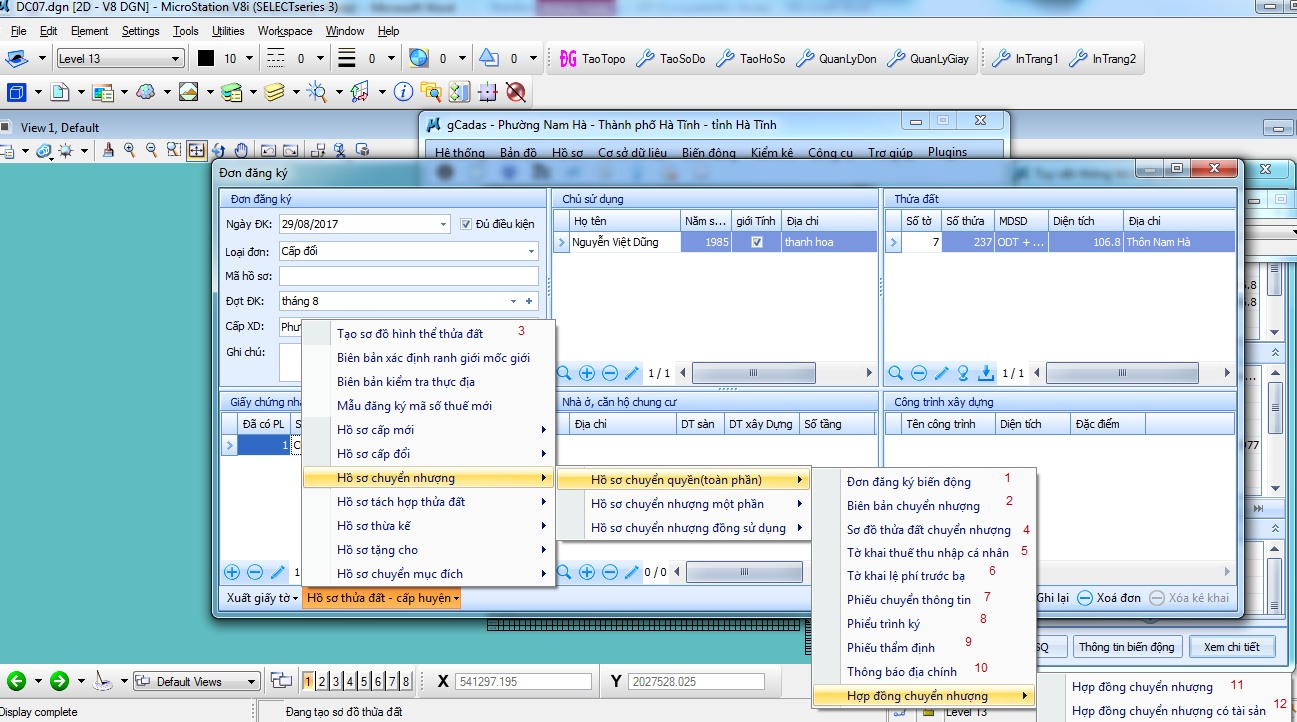Click the blue information icon in toolbar
Screen dimensions: 1297x722
coord(403,92)
